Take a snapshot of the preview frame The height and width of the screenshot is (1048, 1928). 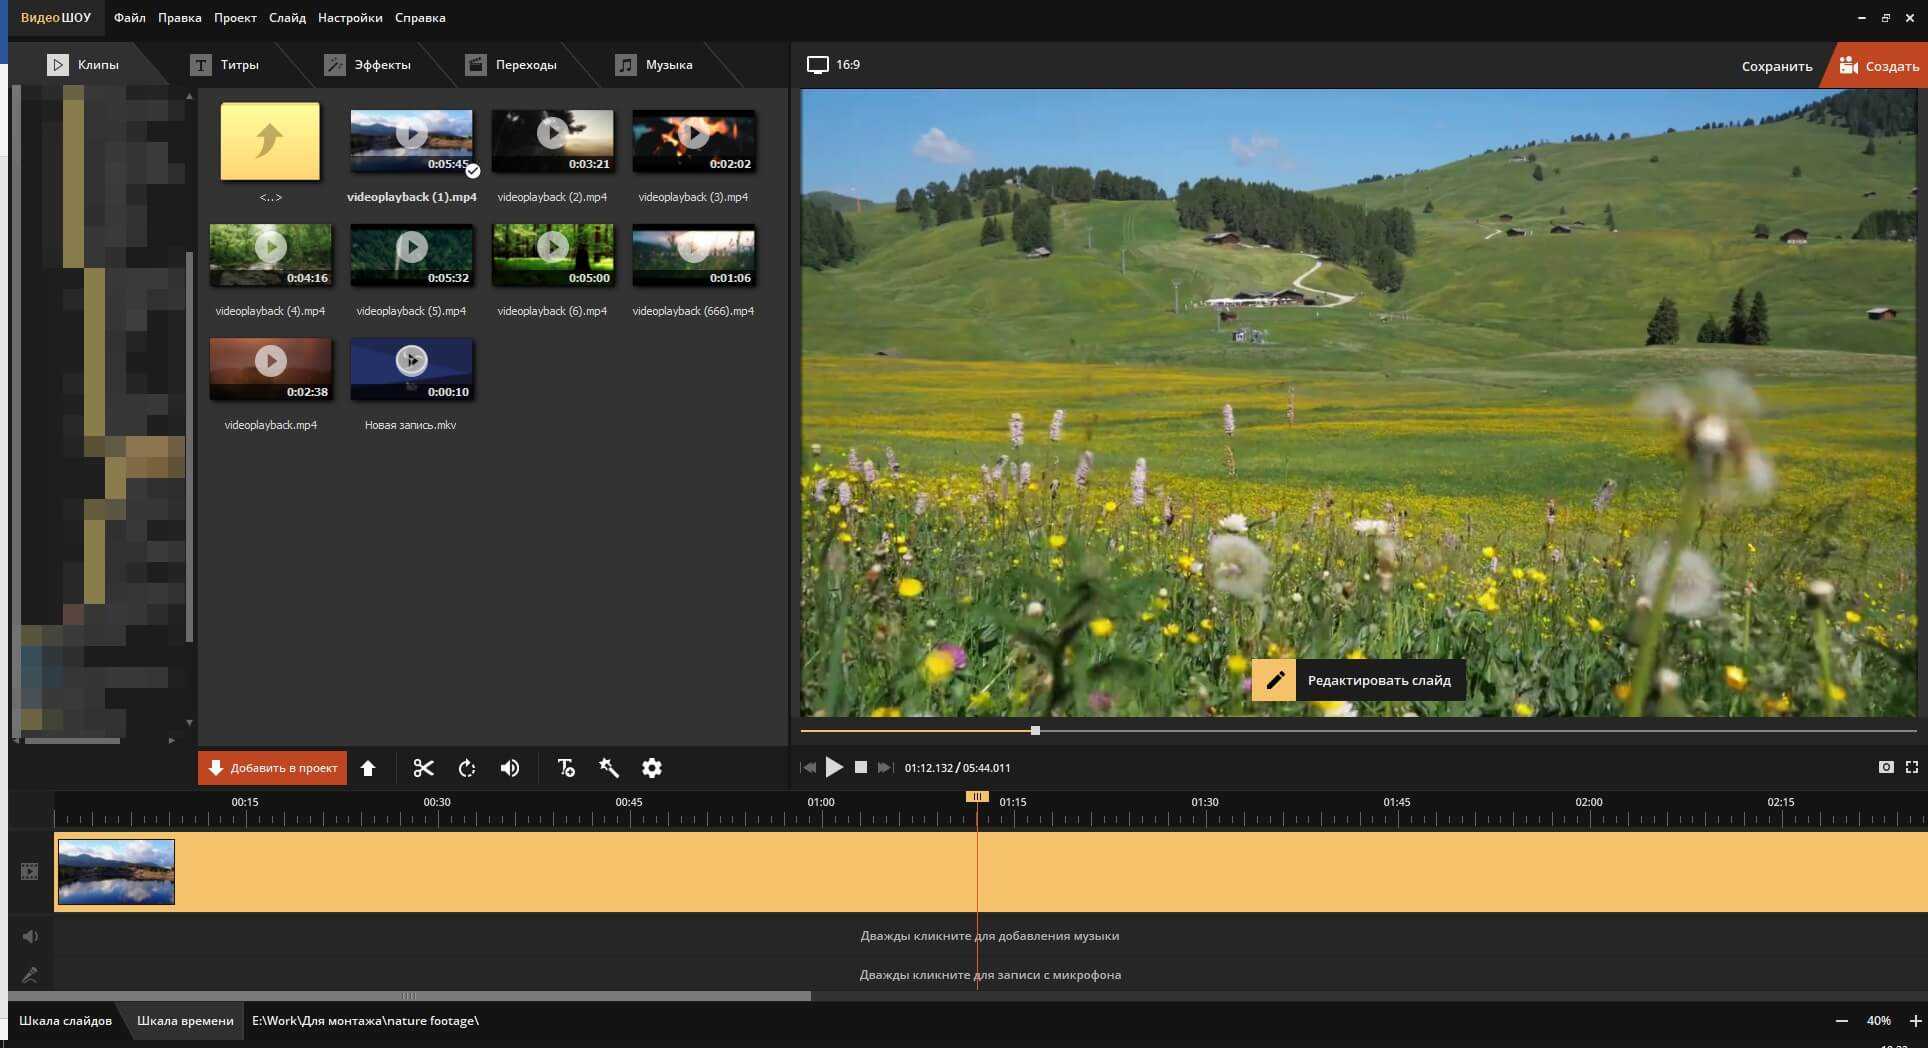(1886, 767)
